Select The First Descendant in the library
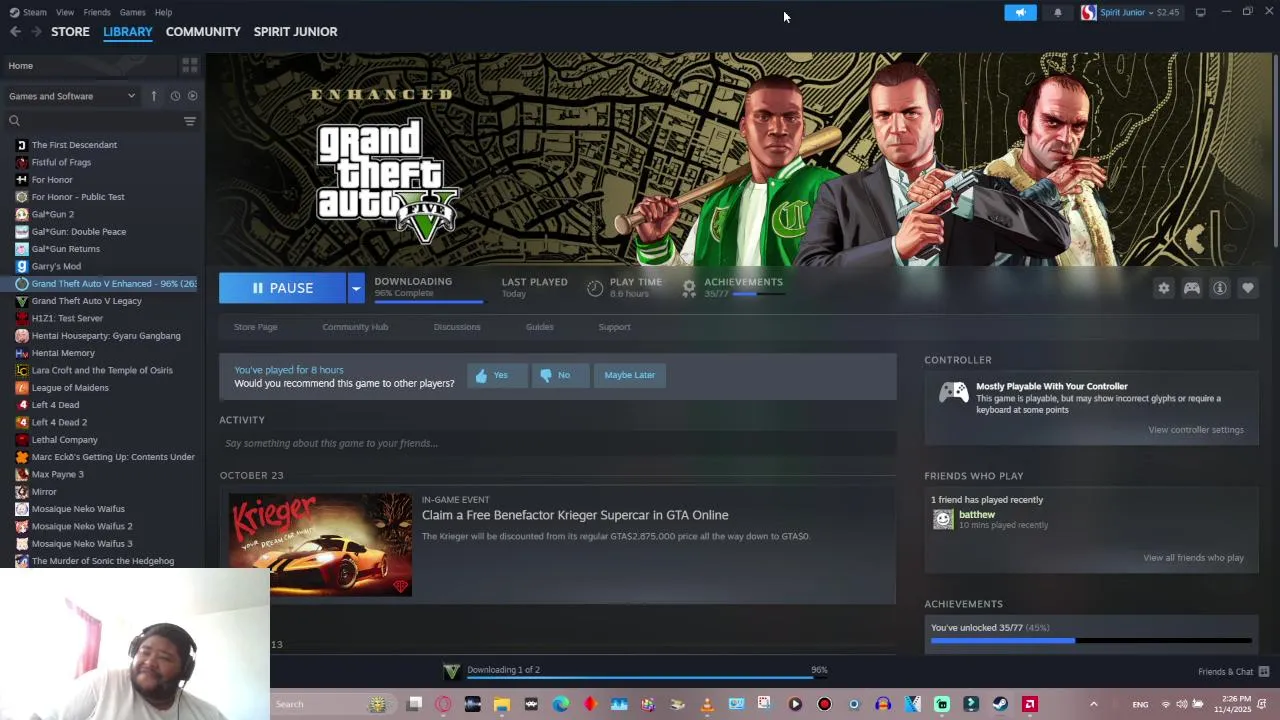This screenshot has height=720, width=1280. pos(74,145)
